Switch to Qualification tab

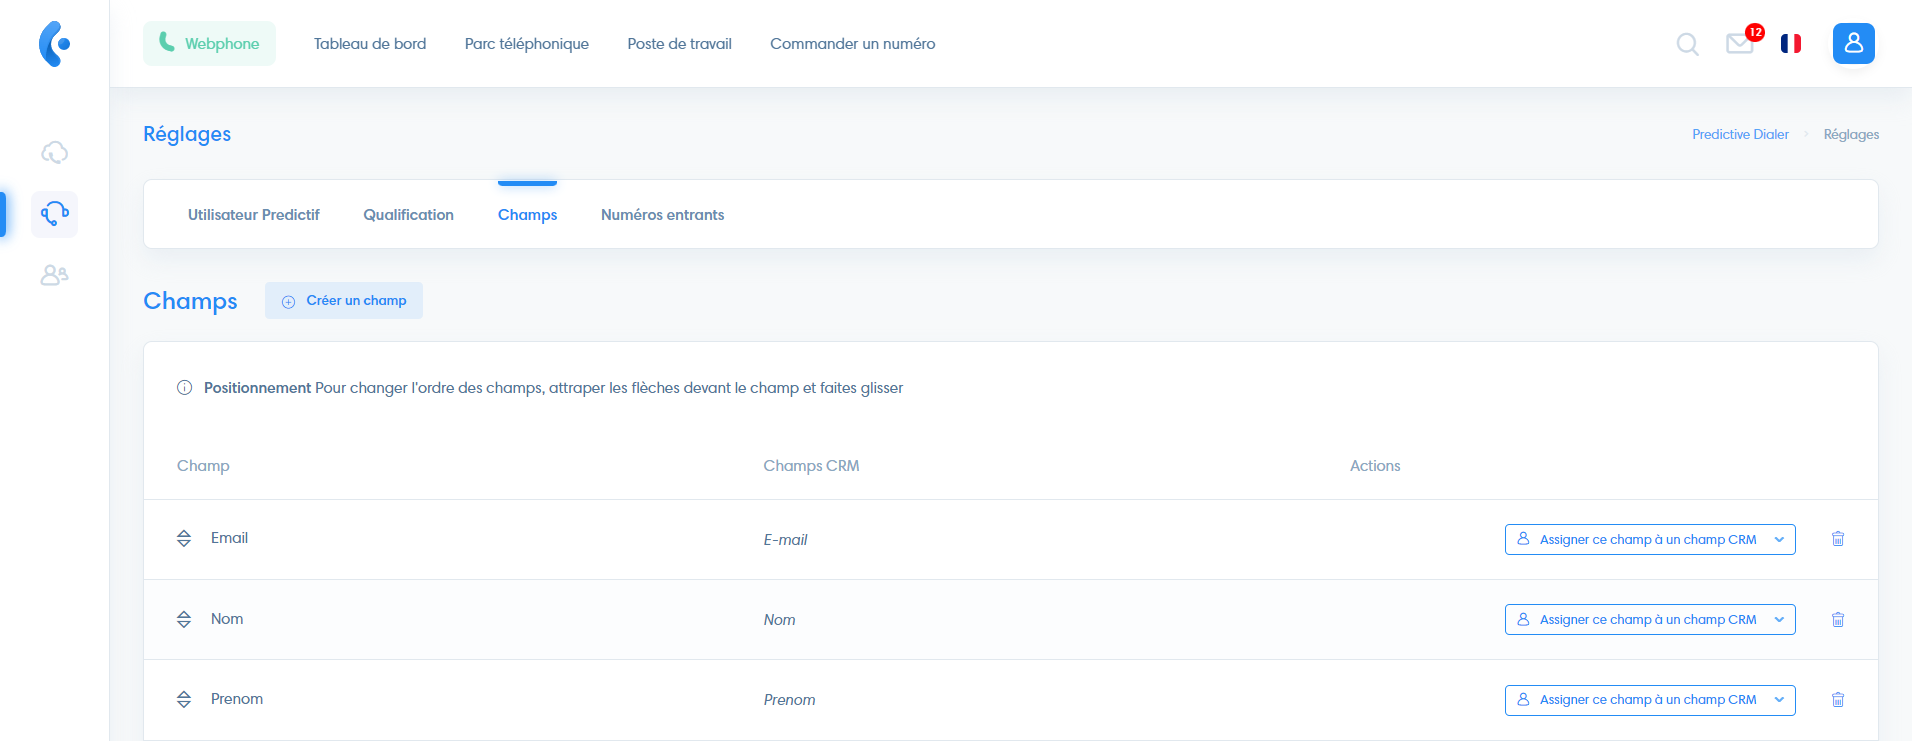(408, 215)
